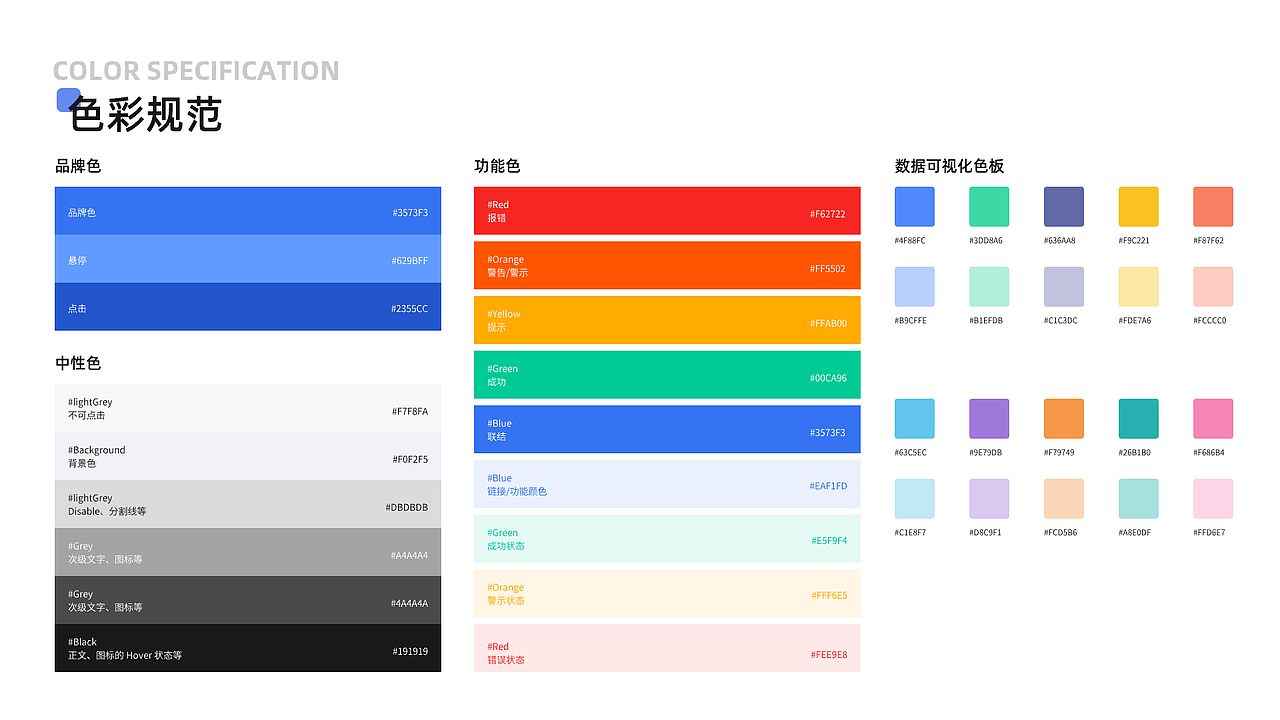The width and height of the screenshot is (1280, 720).
Task: Select the #Black Hover 状态 color bar
Action: coord(247,647)
